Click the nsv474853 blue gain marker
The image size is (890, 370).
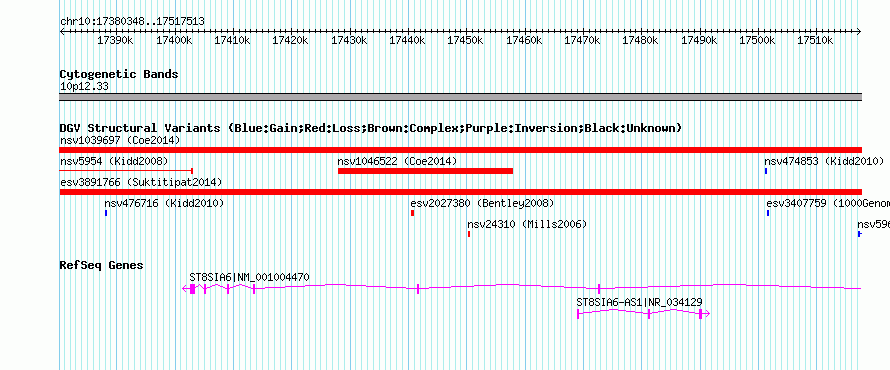coord(766,171)
